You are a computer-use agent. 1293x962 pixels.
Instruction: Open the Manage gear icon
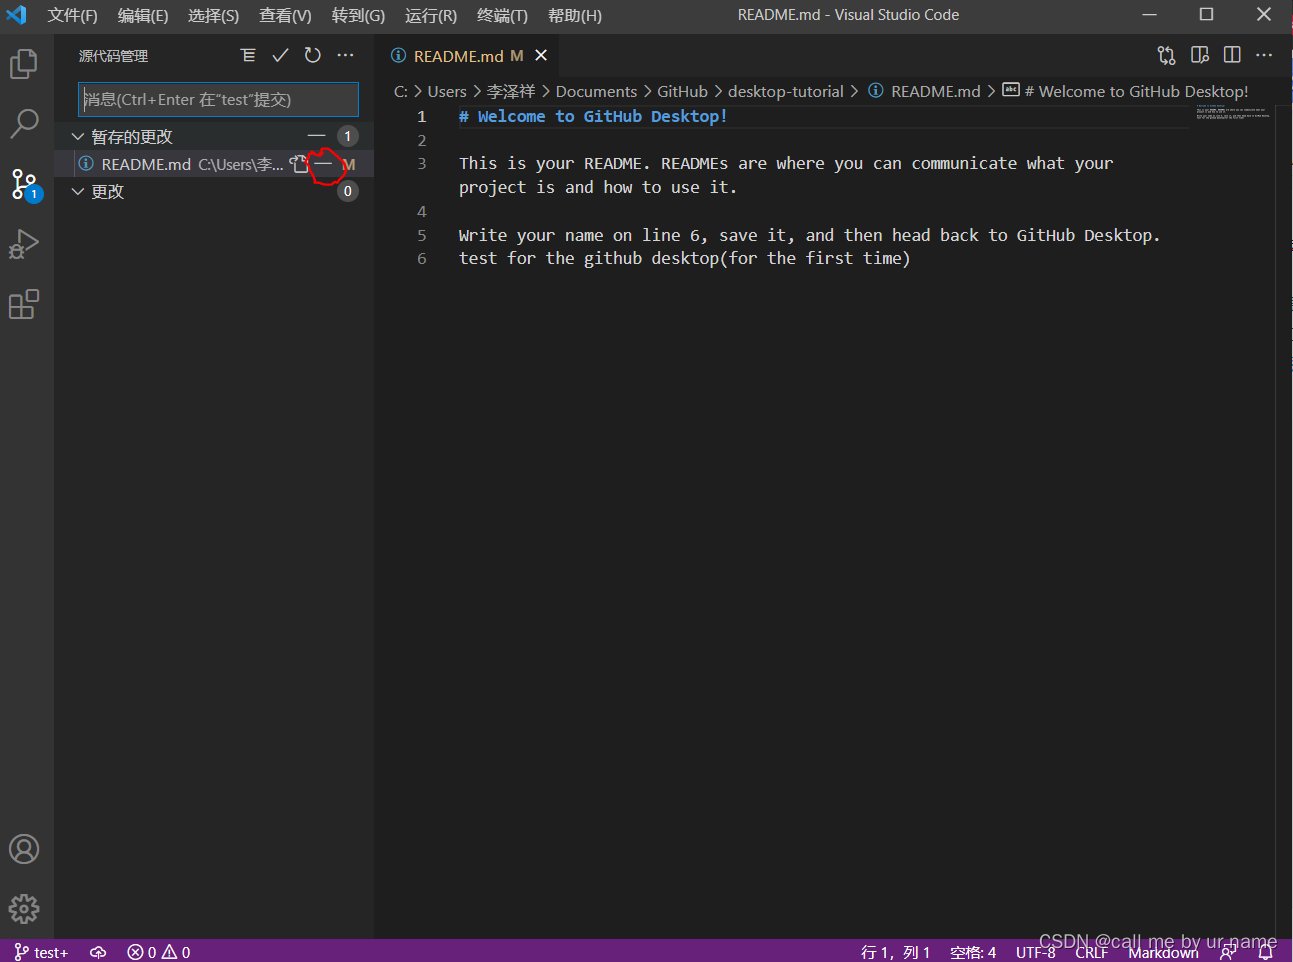point(24,908)
